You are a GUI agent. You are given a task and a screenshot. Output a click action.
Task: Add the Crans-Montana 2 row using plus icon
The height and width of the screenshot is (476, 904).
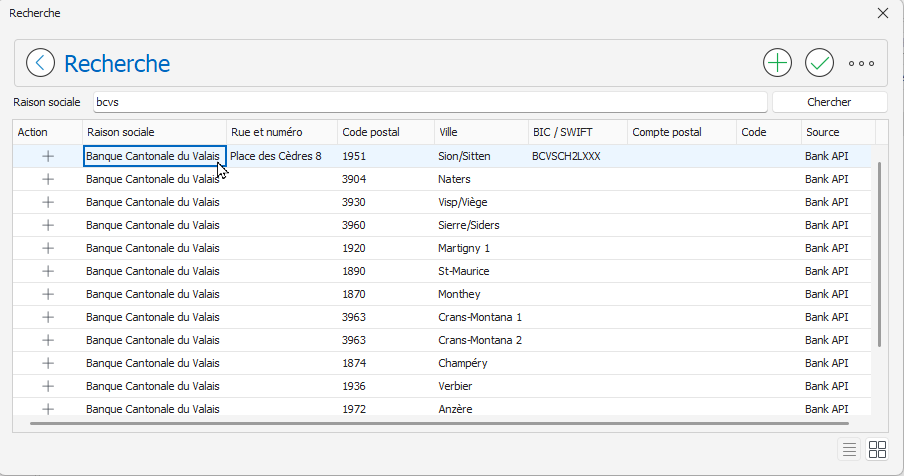click(48, 341)
